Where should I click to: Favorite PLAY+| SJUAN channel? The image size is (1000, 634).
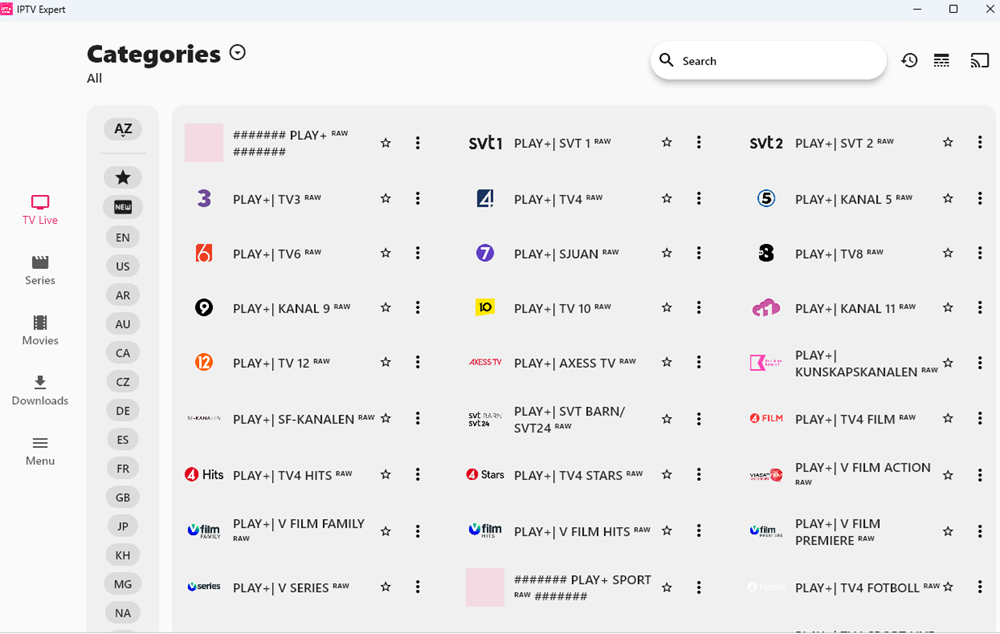tap(666, 253)
